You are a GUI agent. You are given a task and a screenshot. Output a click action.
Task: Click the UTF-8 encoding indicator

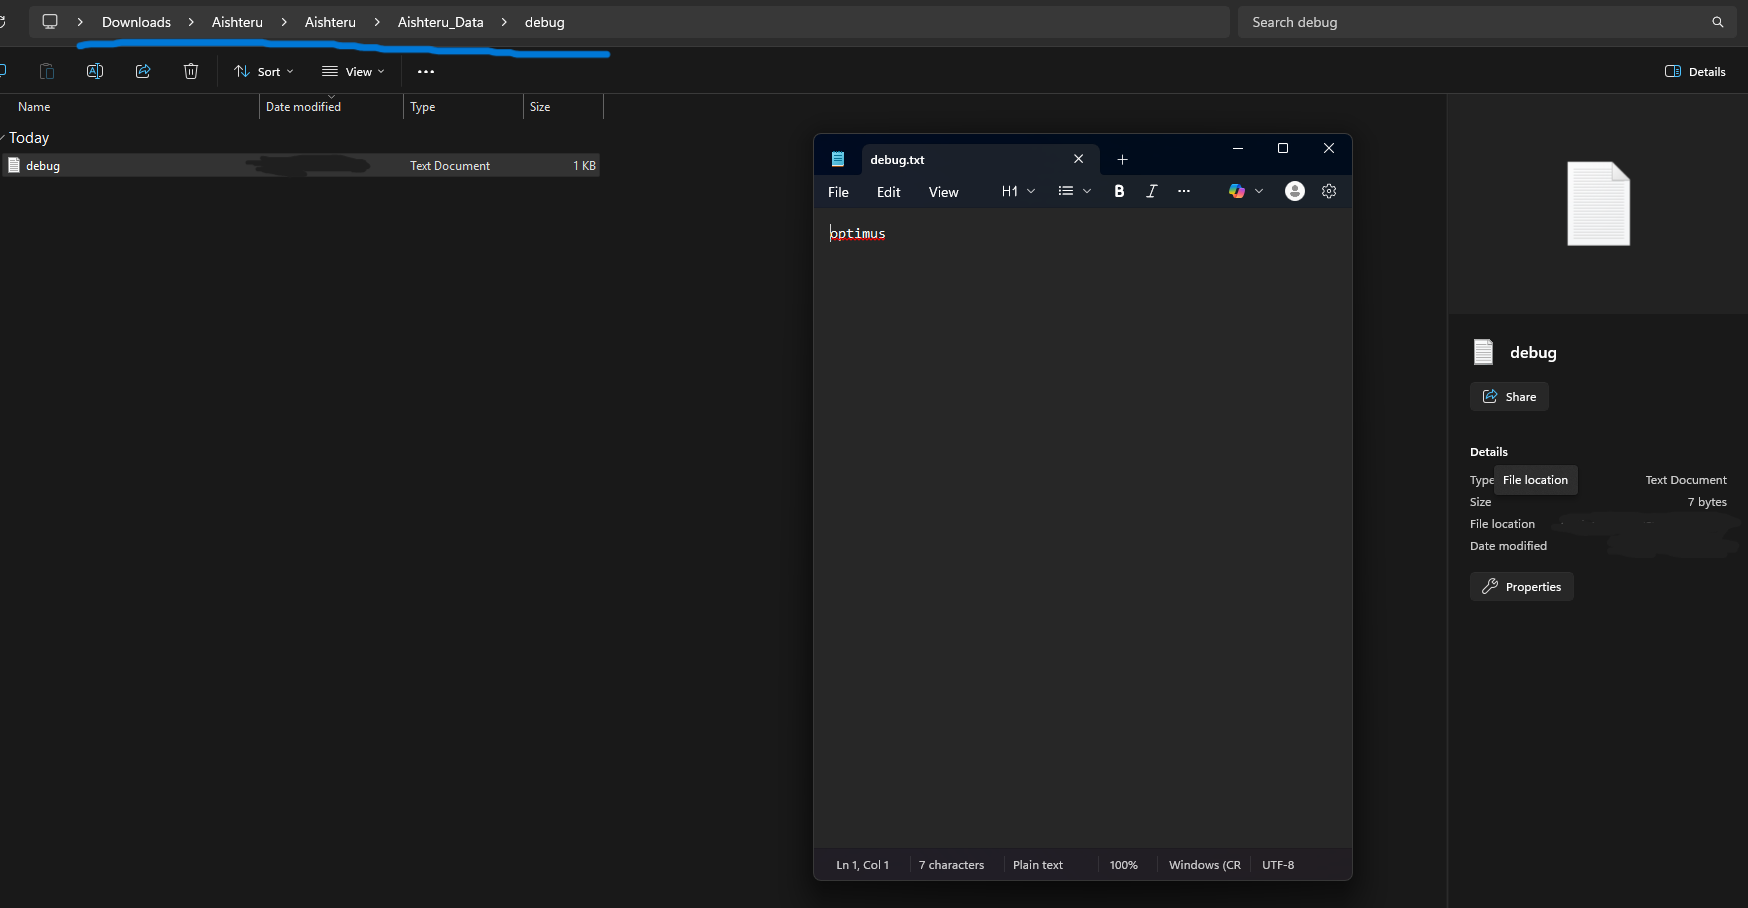click(x=1278, y=865)
